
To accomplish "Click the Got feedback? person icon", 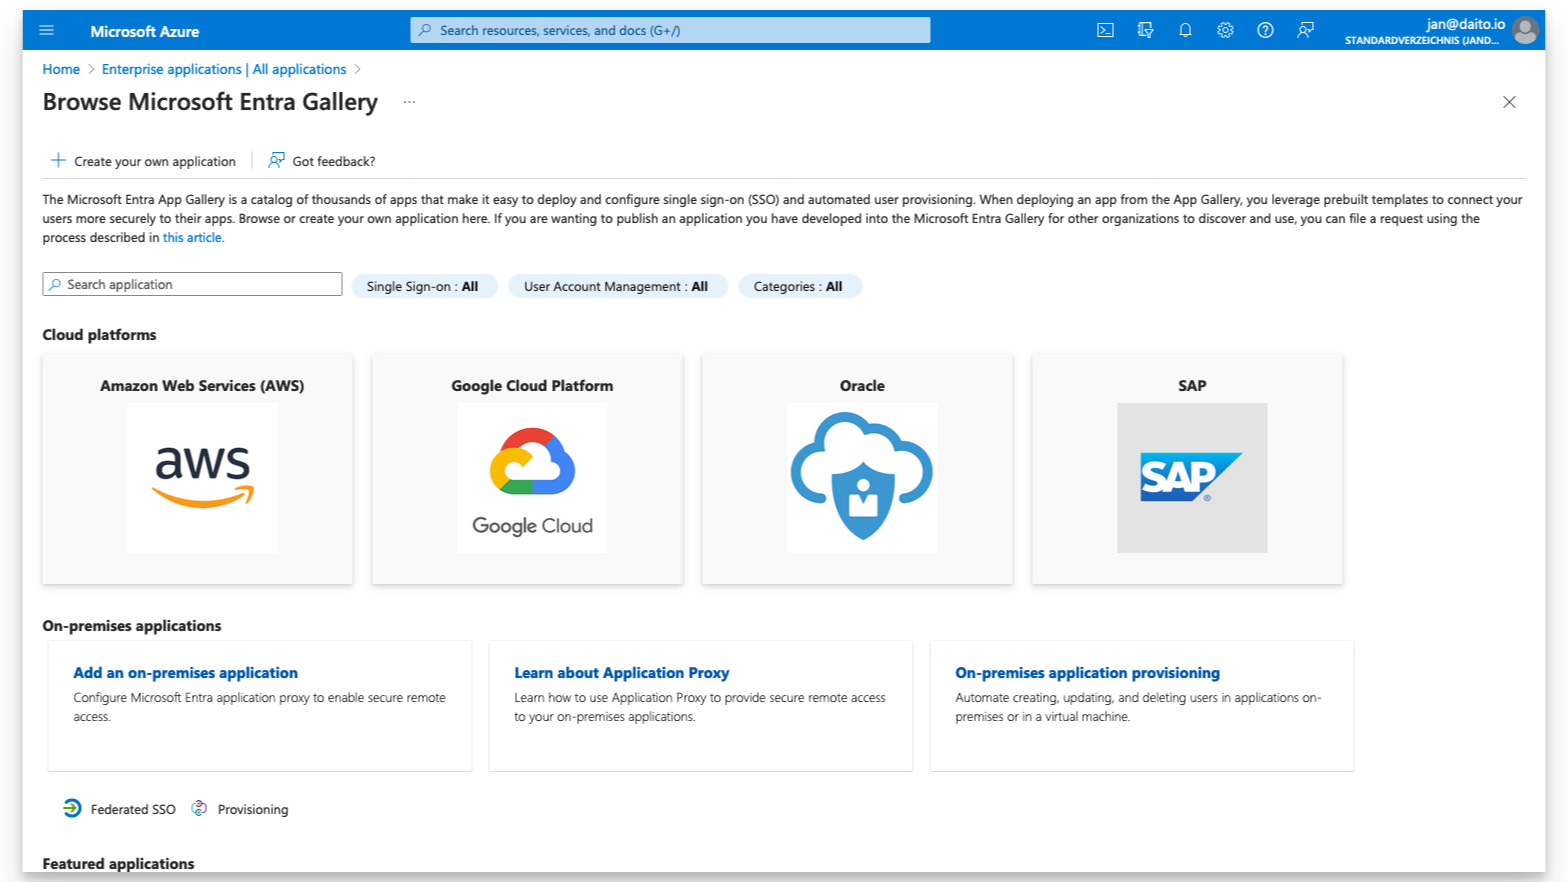I will (x=276, y=160).
